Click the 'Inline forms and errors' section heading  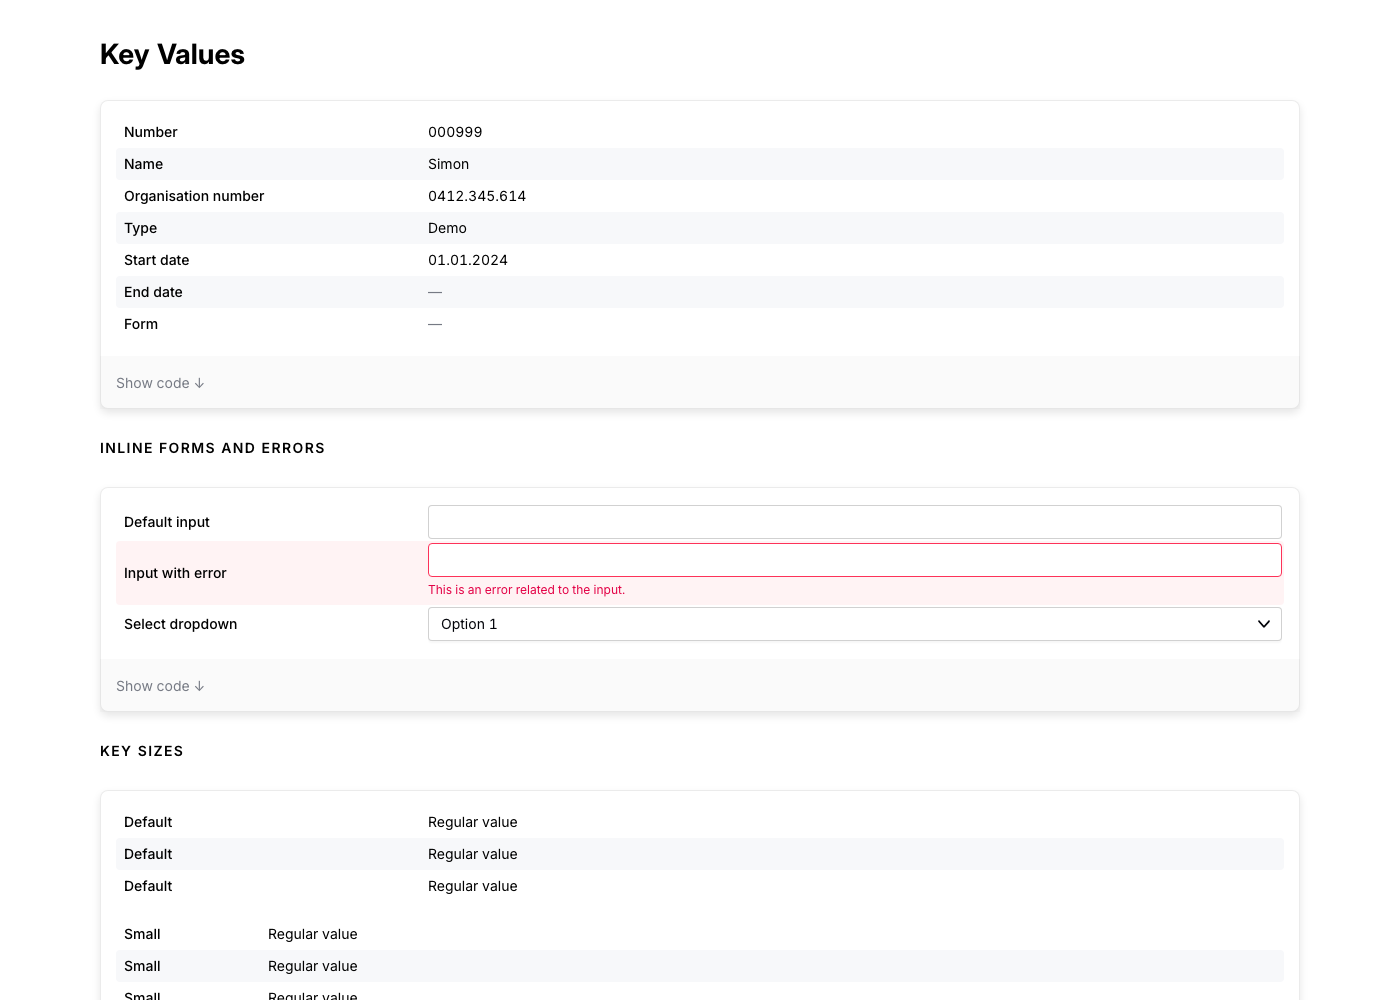coord(212,448)
